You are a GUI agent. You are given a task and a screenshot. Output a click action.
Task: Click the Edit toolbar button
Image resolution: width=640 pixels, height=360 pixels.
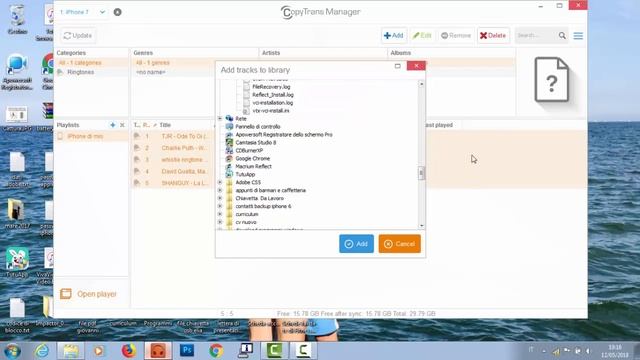[x=422, y=36]
